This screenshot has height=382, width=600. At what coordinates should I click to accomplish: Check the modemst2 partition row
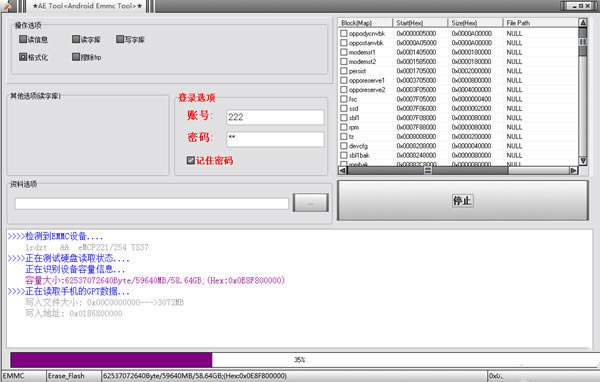(344, 62)
